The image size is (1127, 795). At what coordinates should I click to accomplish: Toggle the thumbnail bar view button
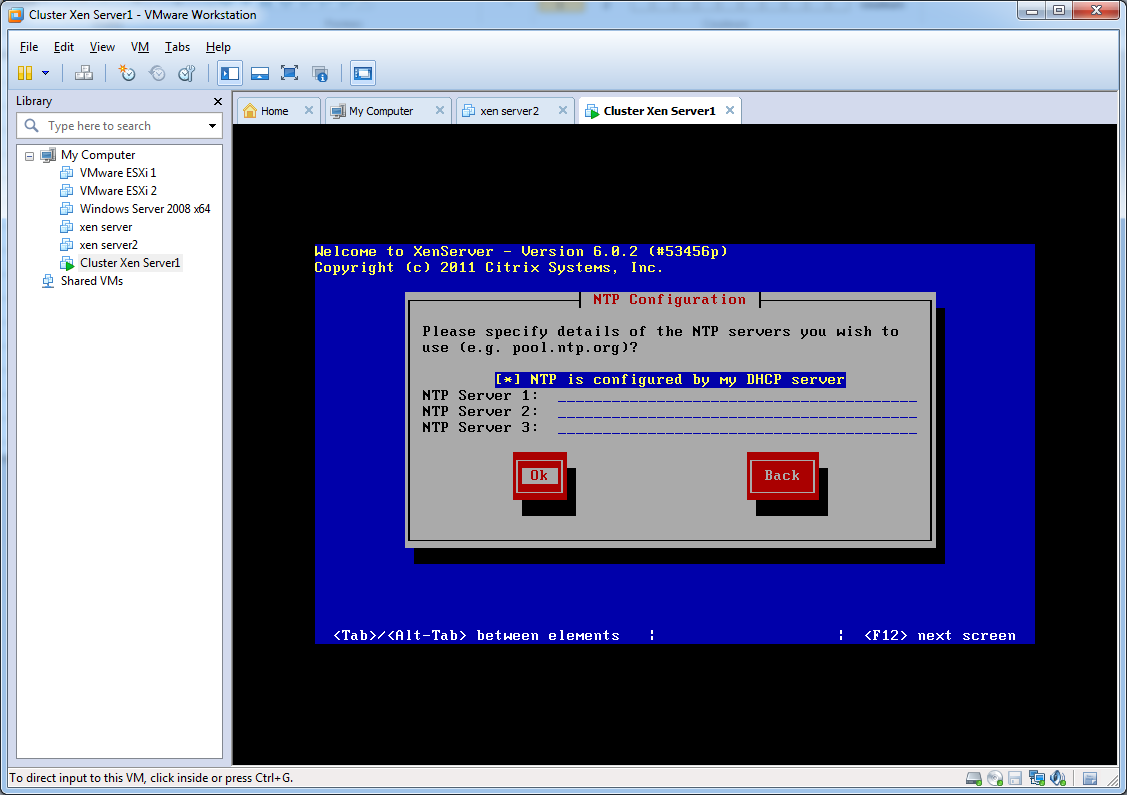coord(260,73)
